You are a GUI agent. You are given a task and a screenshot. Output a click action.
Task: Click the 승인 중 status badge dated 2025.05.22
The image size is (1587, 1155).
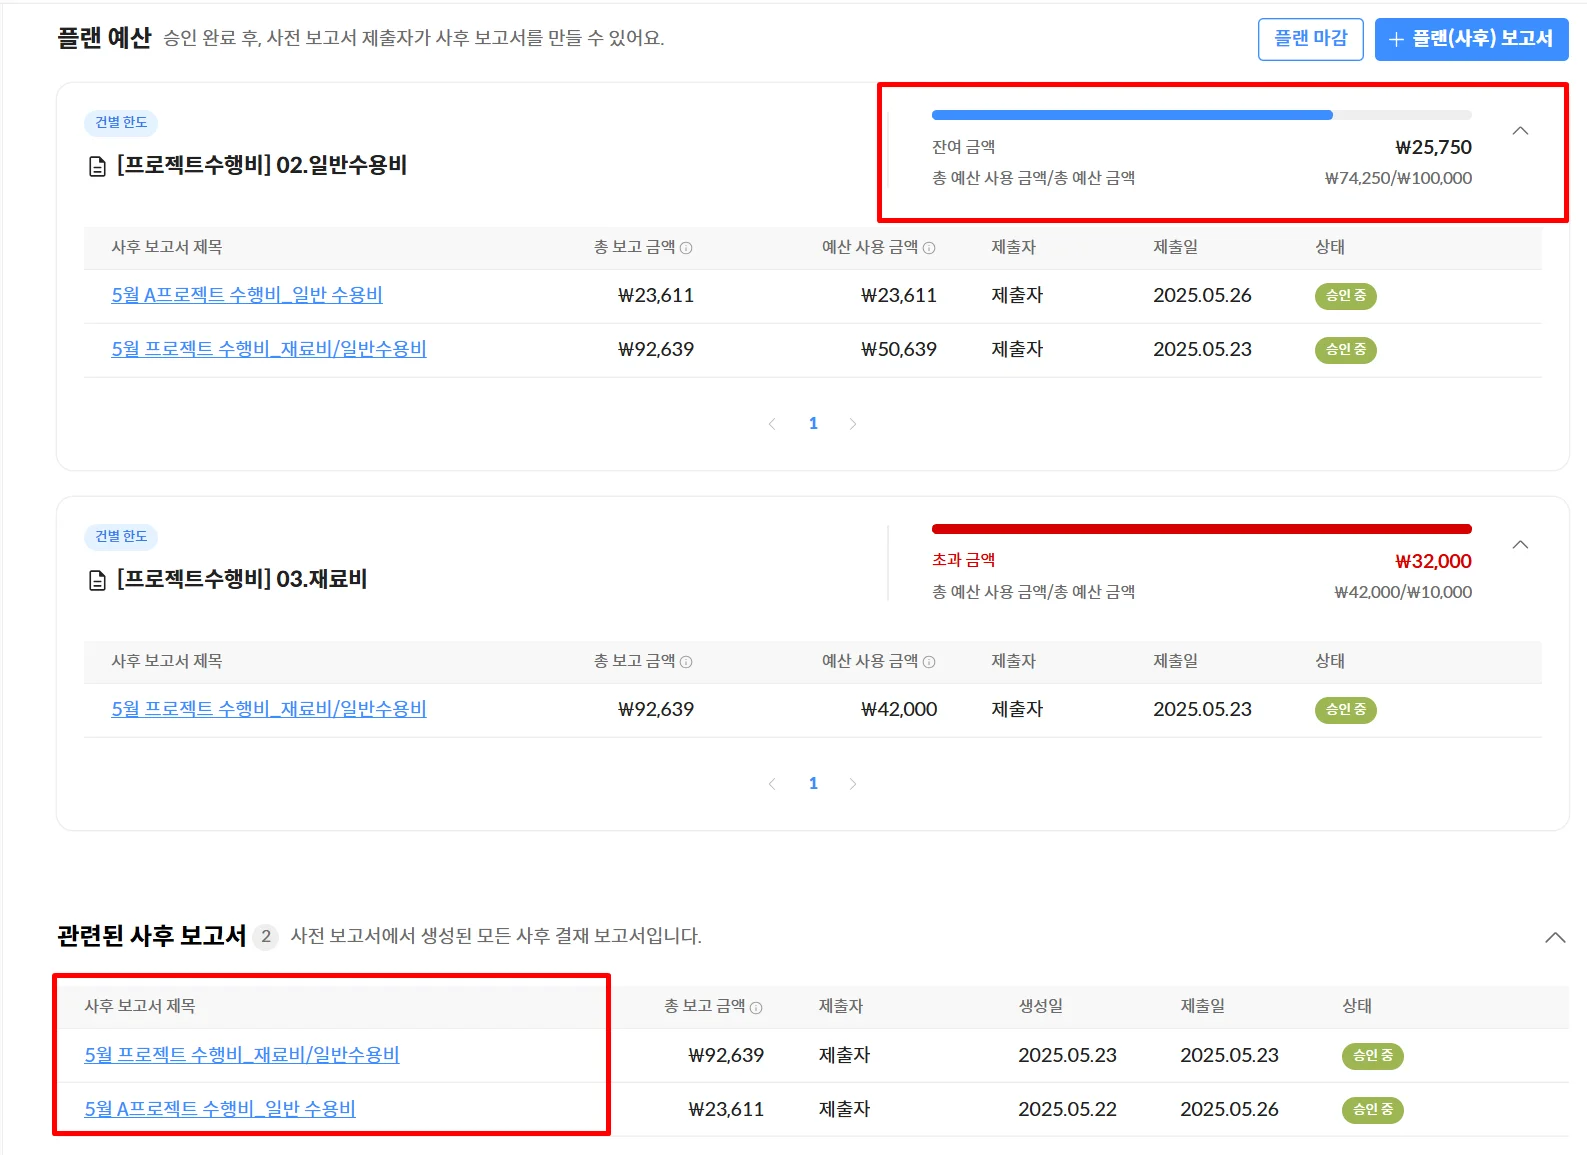tap(1372, 1109)
